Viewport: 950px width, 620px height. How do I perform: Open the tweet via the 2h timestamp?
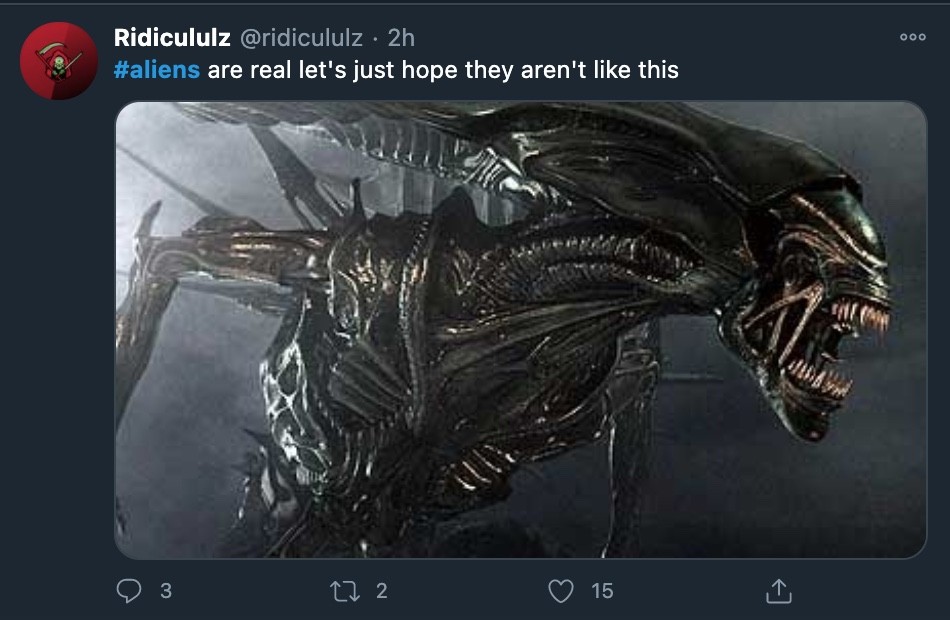pyautogui.click(x=401, y=38)
